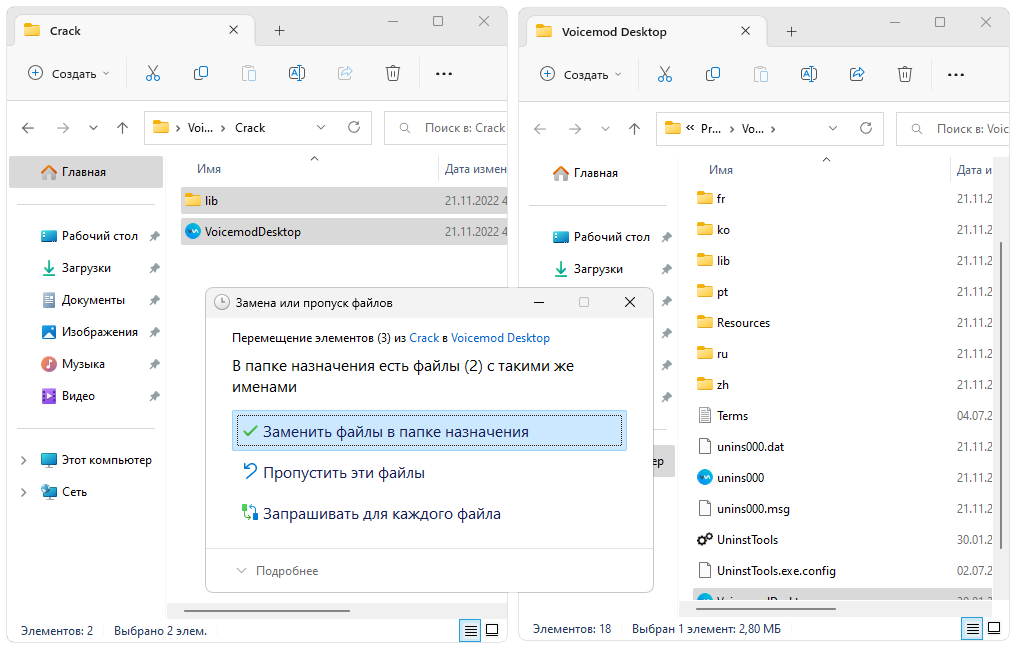Click Voicemod Desktop link in dialog
1018x648 pixels.
pos(500,338)
